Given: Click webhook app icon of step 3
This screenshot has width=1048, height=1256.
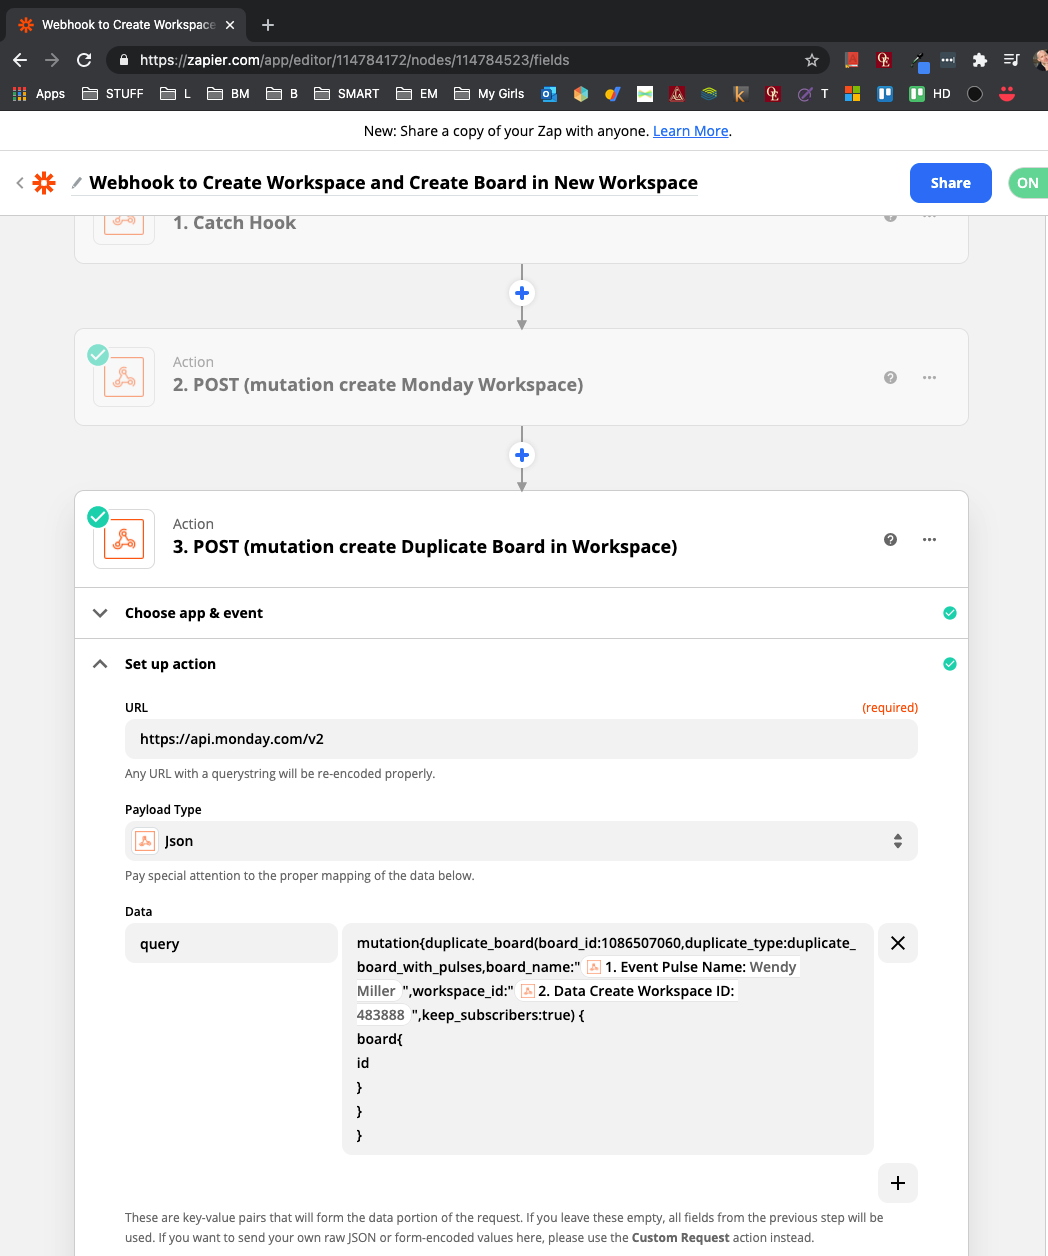Looking at the screenshot, I should 124,539.
